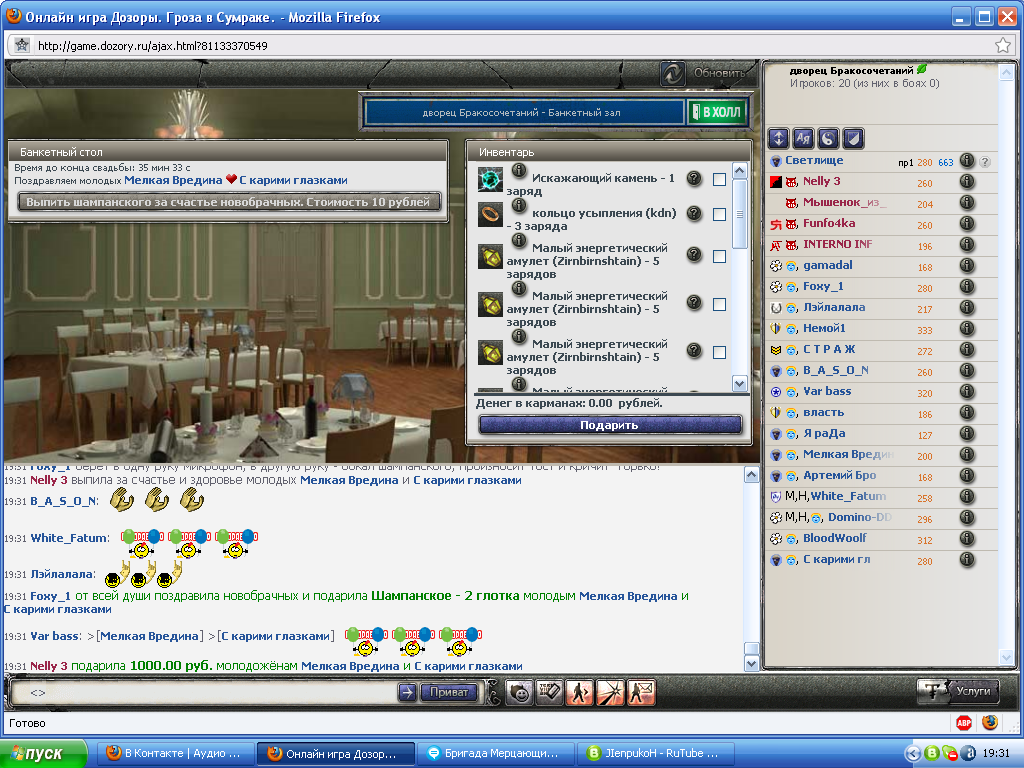The image size is (1024, 768).
Task: Click the walking figure with arrow icon
Action: point(580,693)
